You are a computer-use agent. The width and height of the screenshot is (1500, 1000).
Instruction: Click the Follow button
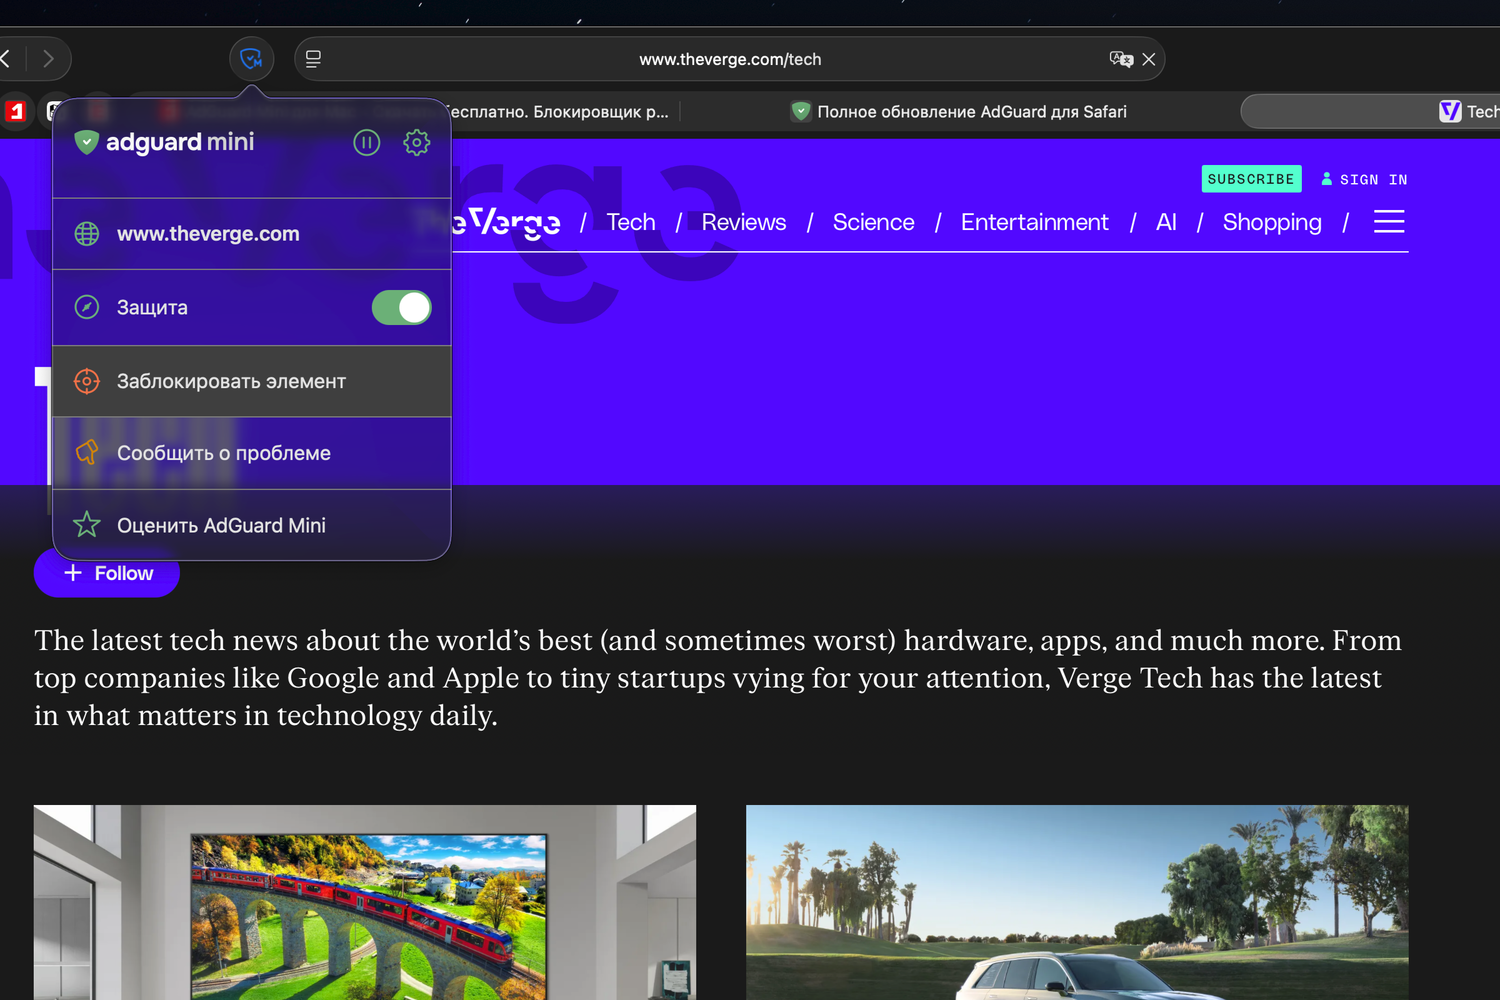point(107,573)
